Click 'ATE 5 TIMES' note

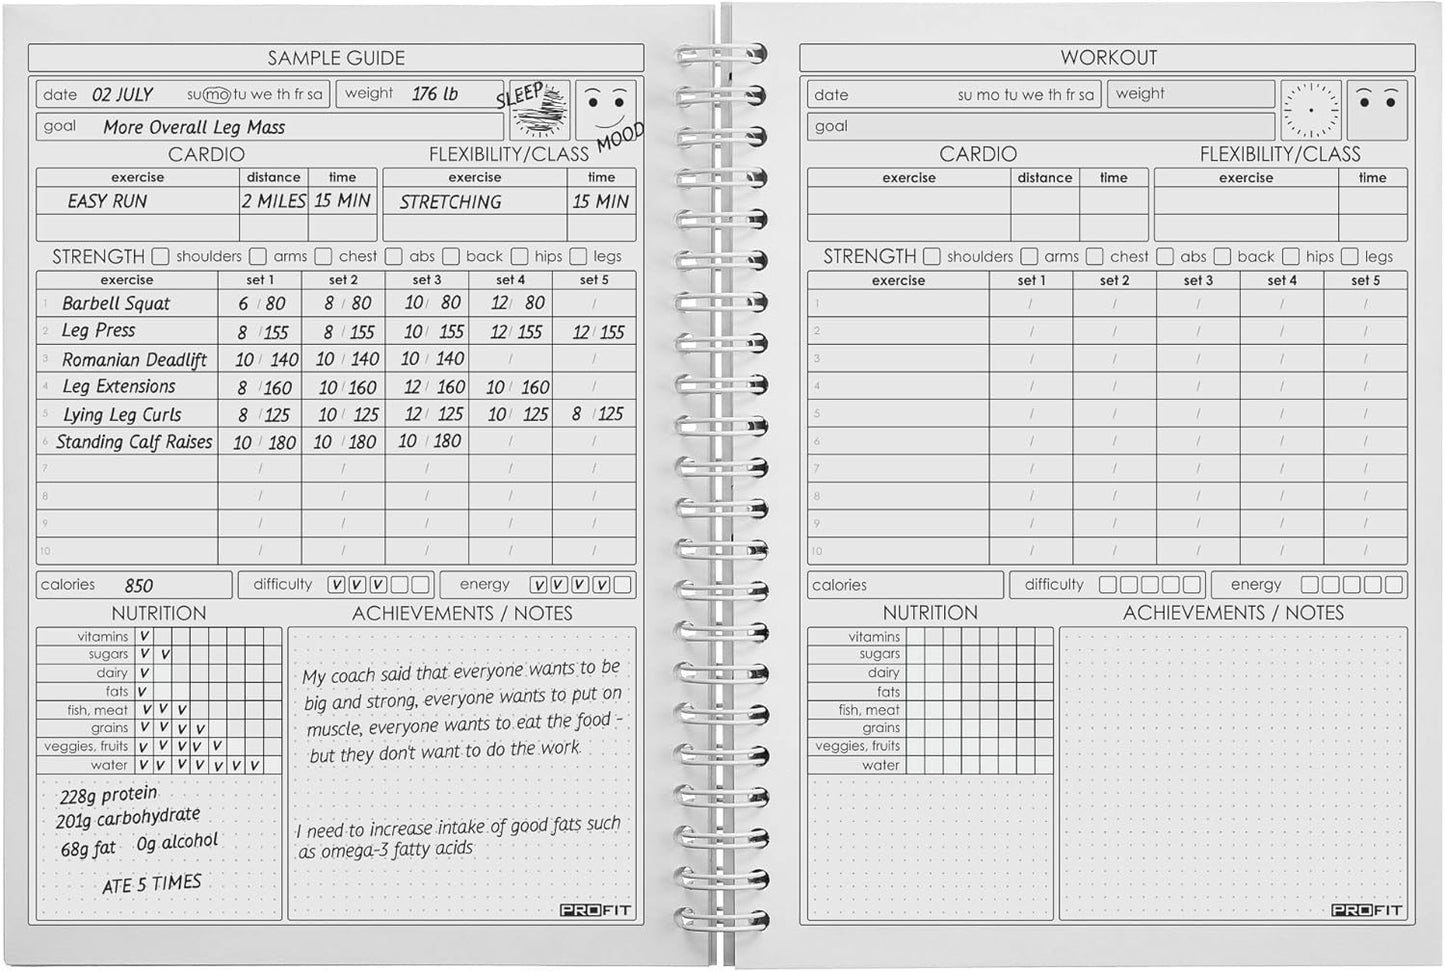click(152, 884)
